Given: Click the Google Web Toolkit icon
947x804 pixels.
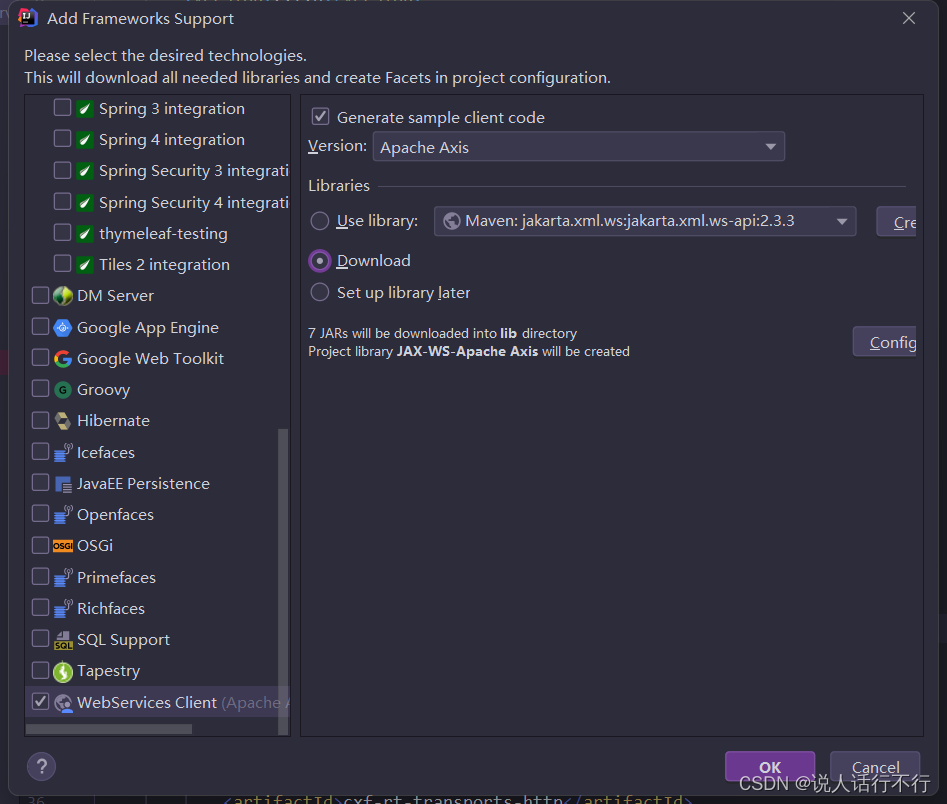Looking at the screenshot, I should click(x=62, y=358).
